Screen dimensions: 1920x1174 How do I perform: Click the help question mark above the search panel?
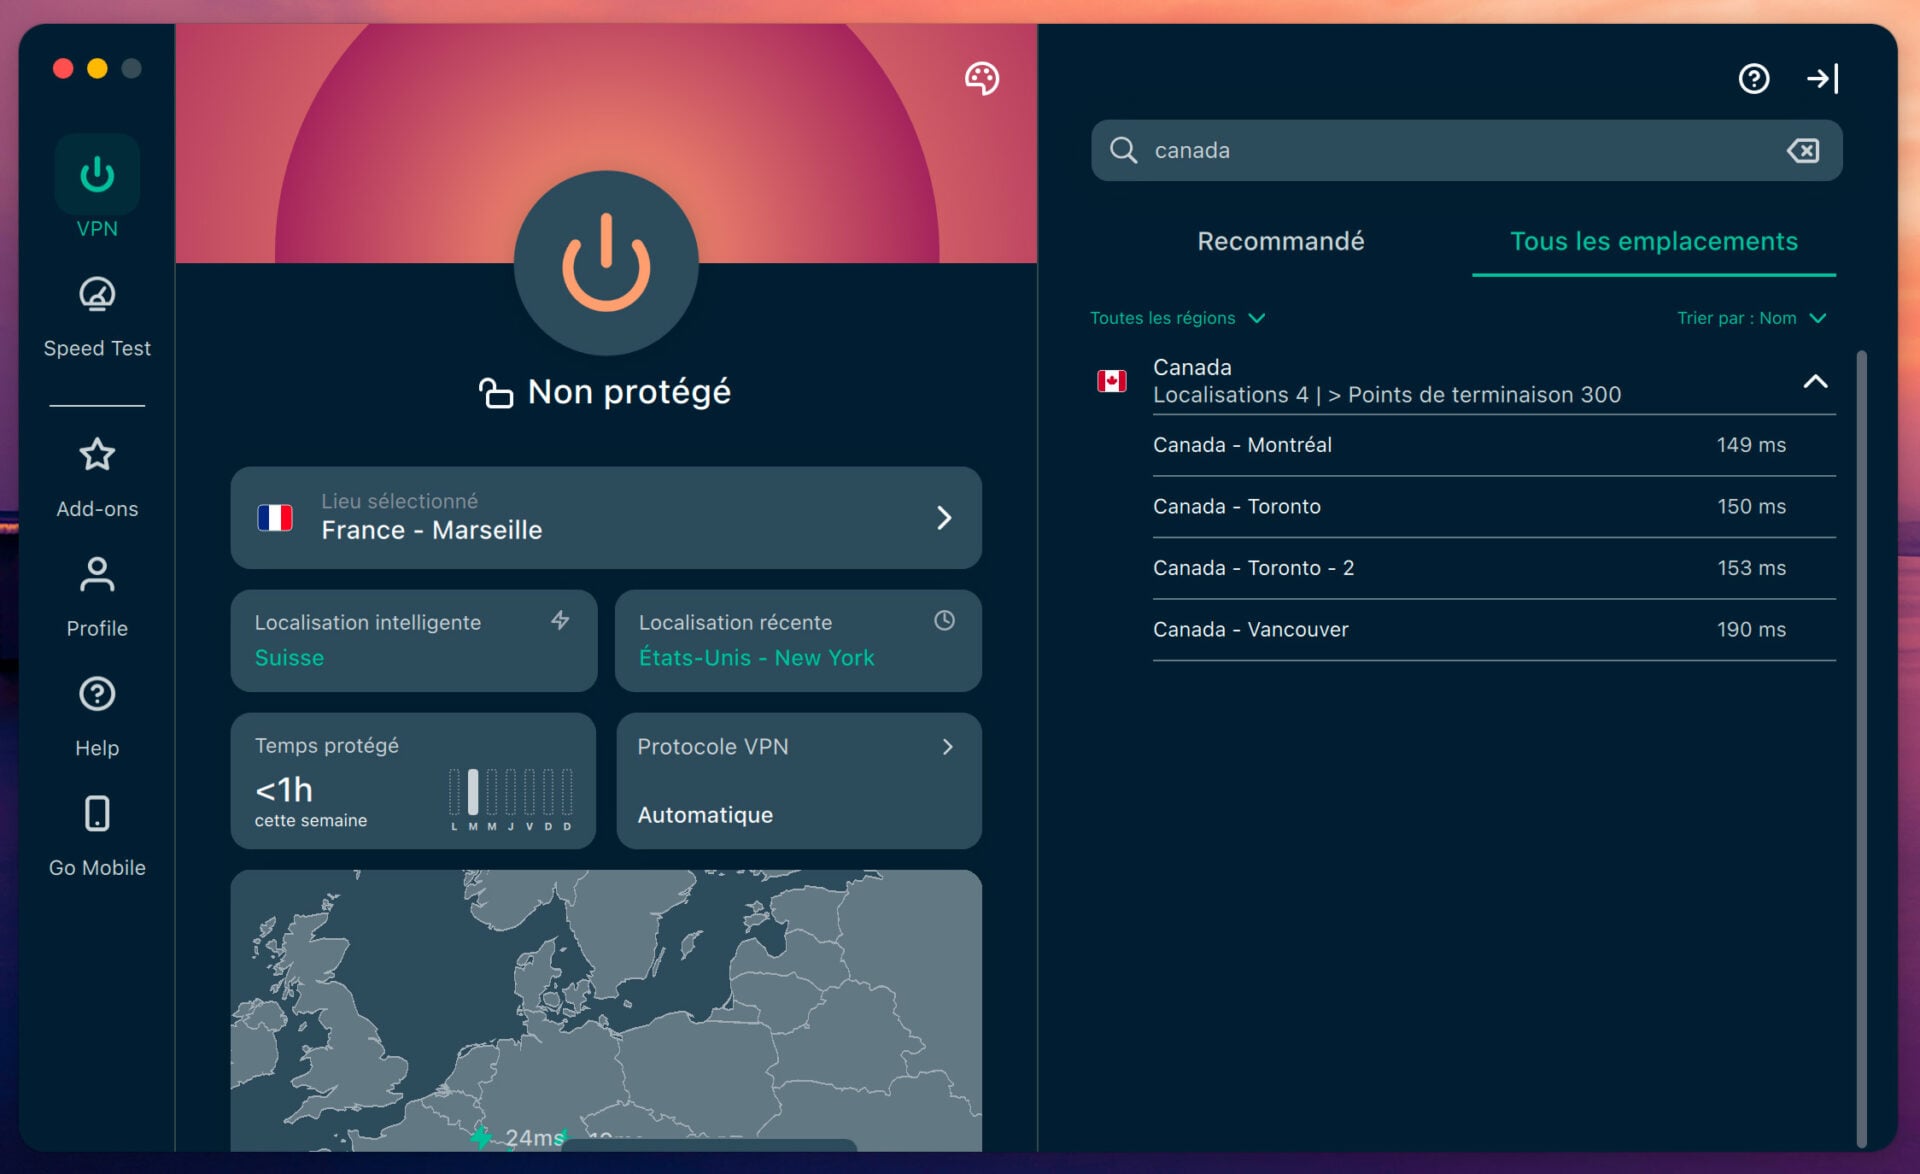(1753, 78)
